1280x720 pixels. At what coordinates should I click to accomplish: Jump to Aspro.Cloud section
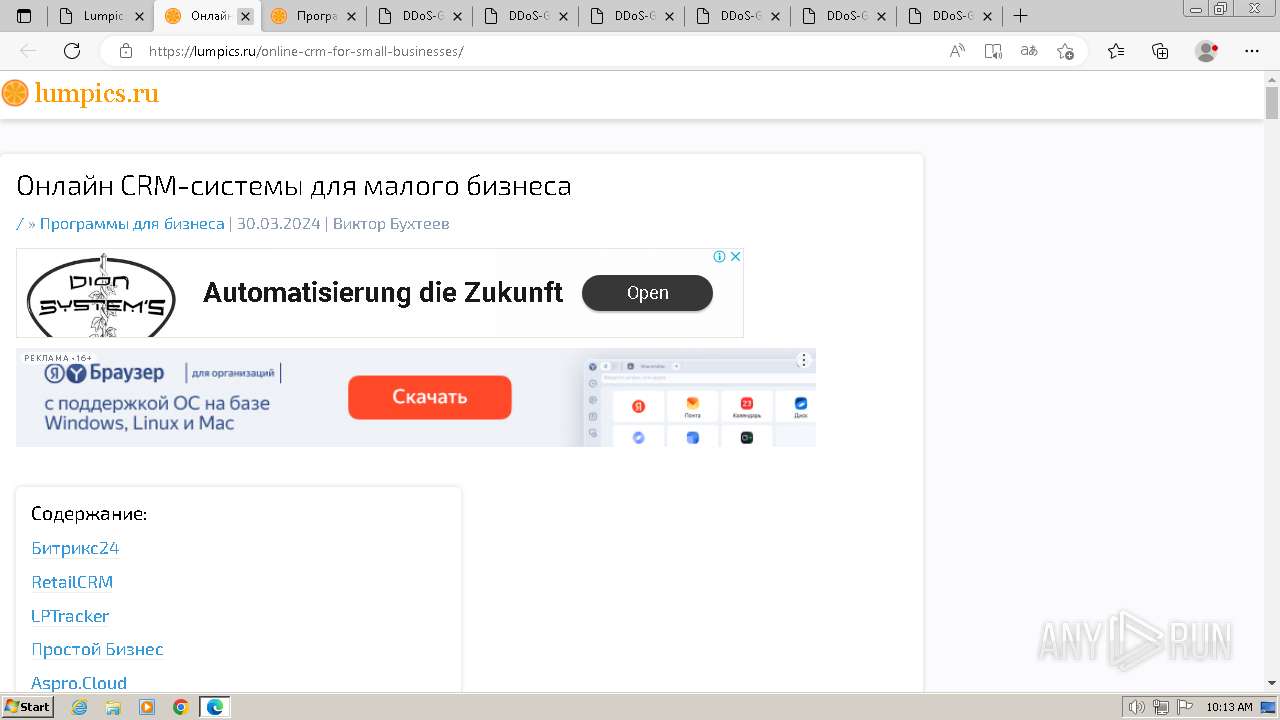coord(79,683)
